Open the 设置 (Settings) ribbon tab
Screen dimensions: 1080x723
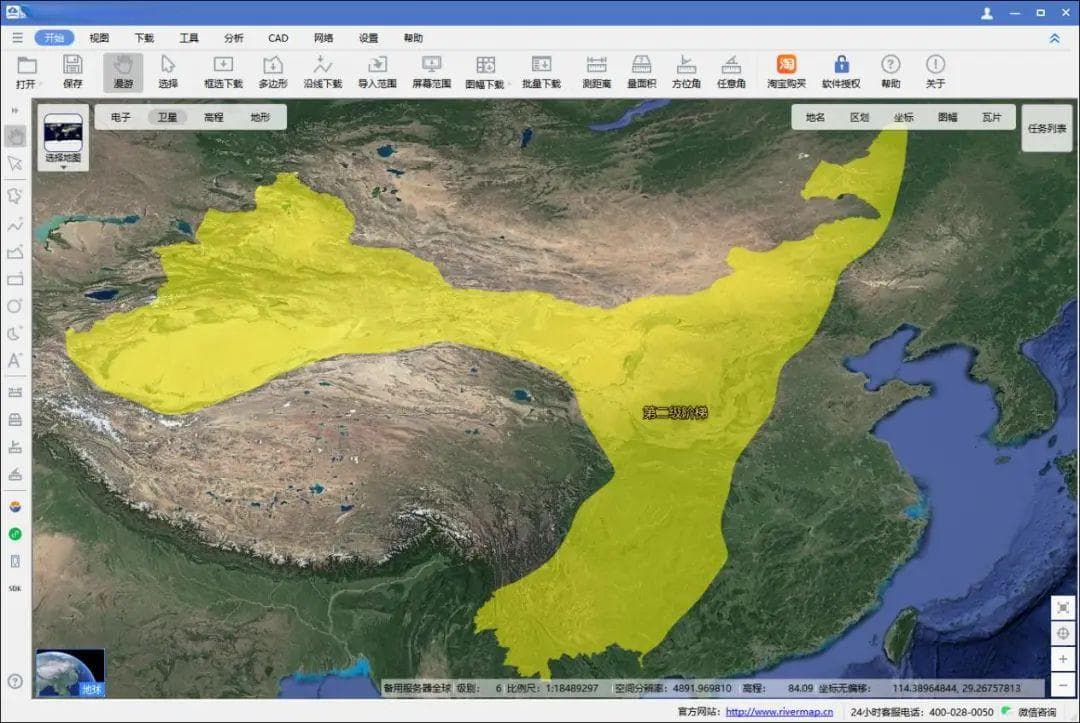coord(368,38)
